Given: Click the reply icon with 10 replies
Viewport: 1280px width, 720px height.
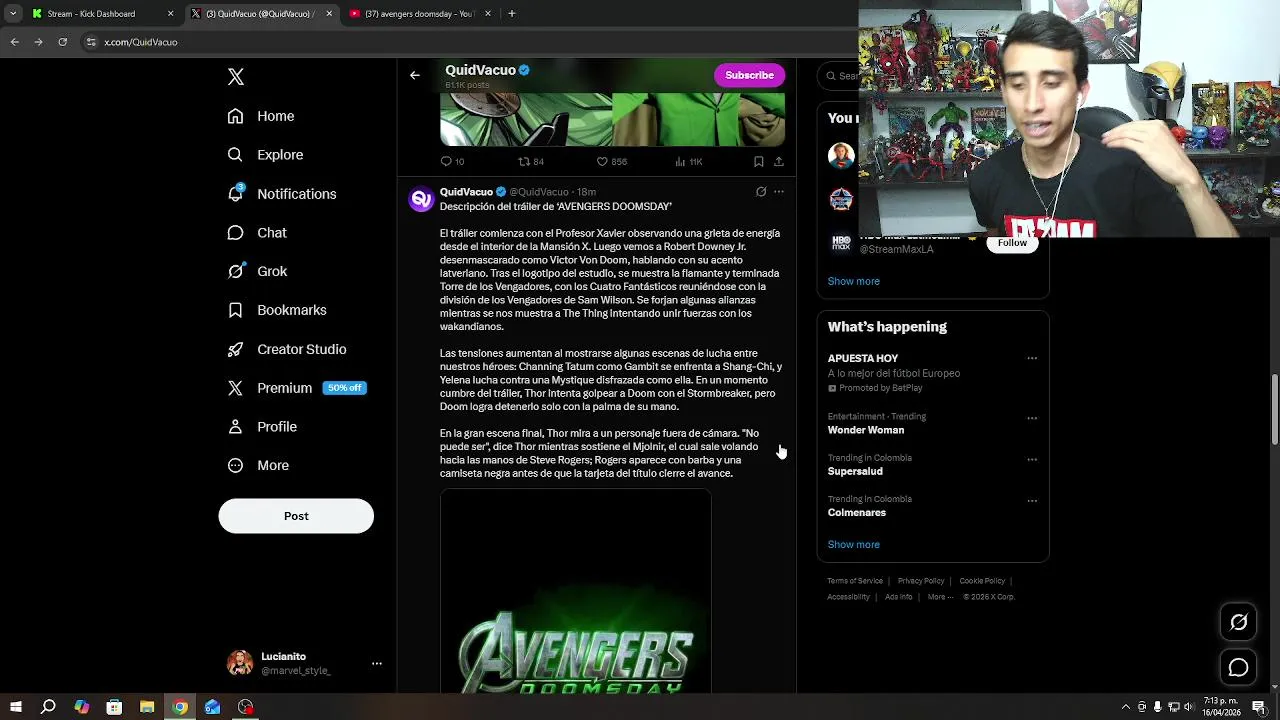Looking at the screenshot, I should 452,161.
